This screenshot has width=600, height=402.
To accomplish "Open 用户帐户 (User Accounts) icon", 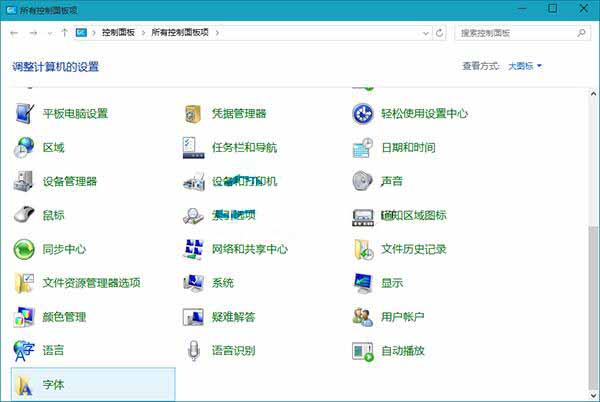I will coord(363,317).
